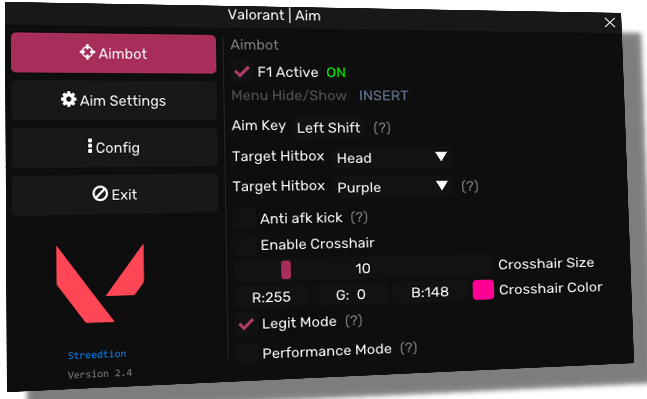Click the pink Crosshair Color swatch
Screen dimensions: 647x399
(483, 289)
